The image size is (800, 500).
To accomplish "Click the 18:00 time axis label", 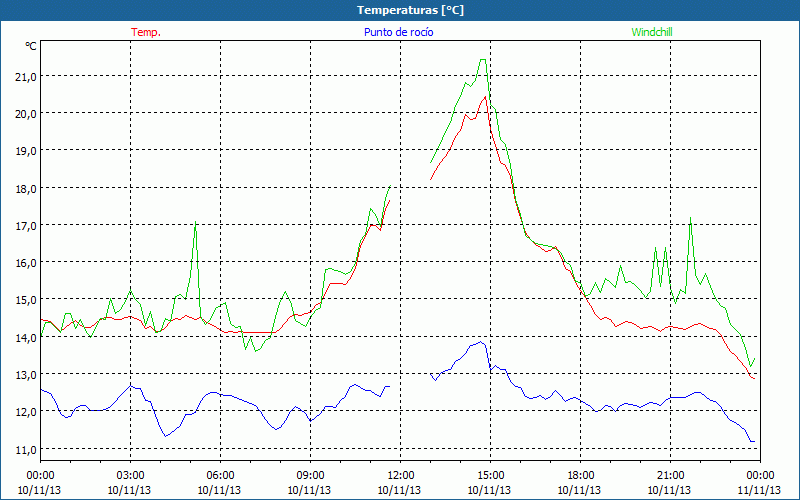I will coord(581,476).
